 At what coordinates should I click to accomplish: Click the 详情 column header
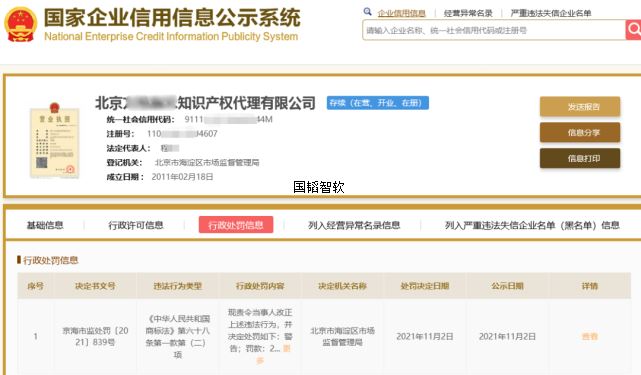(x=589, y=286)
